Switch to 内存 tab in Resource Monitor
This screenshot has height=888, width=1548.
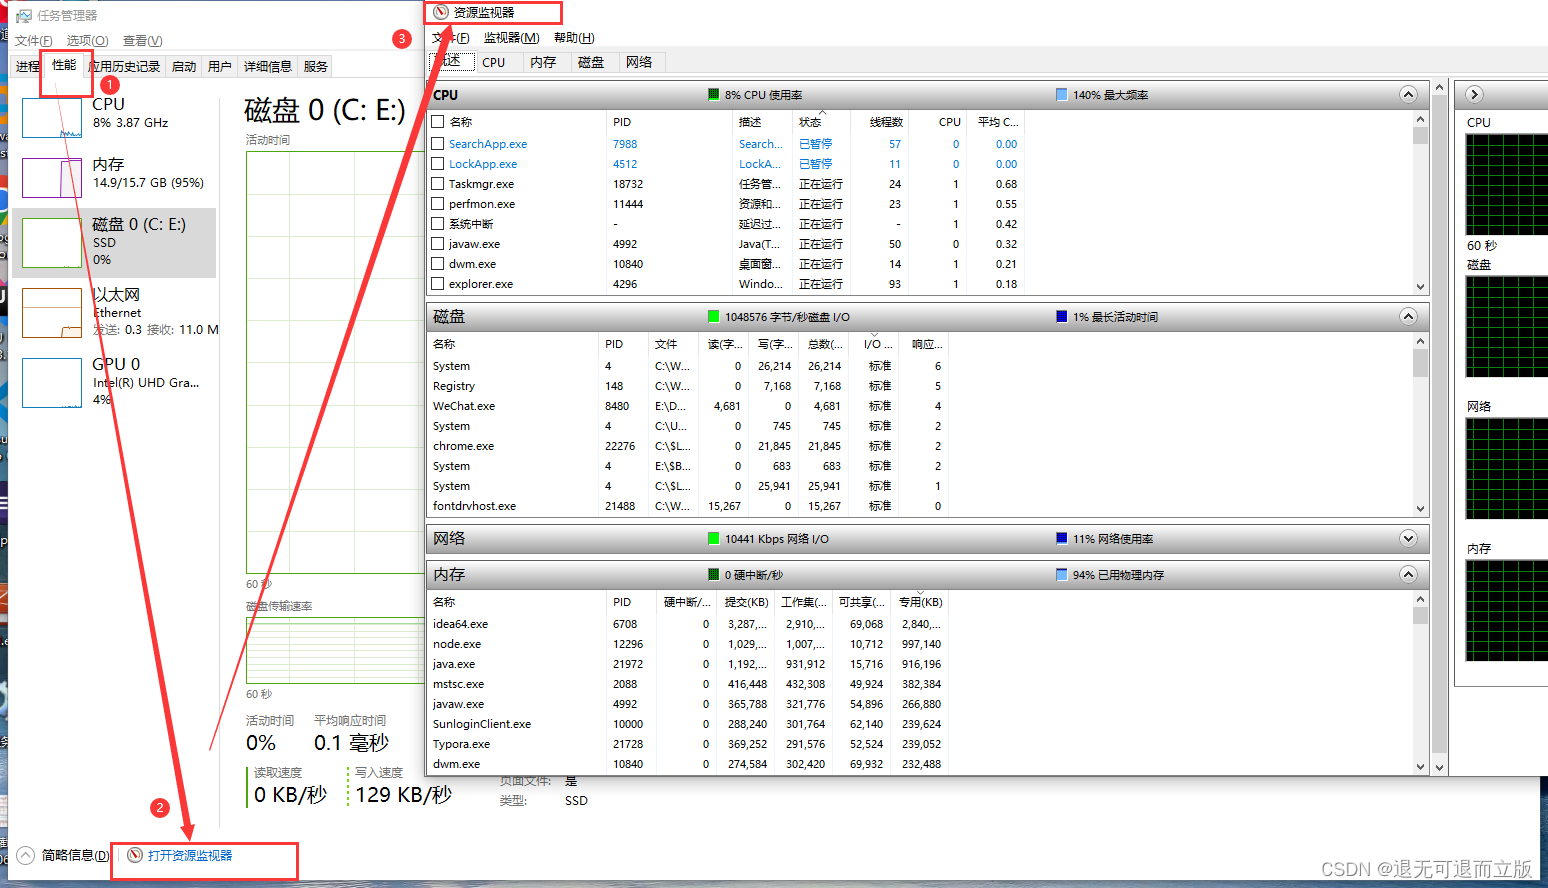543,62
